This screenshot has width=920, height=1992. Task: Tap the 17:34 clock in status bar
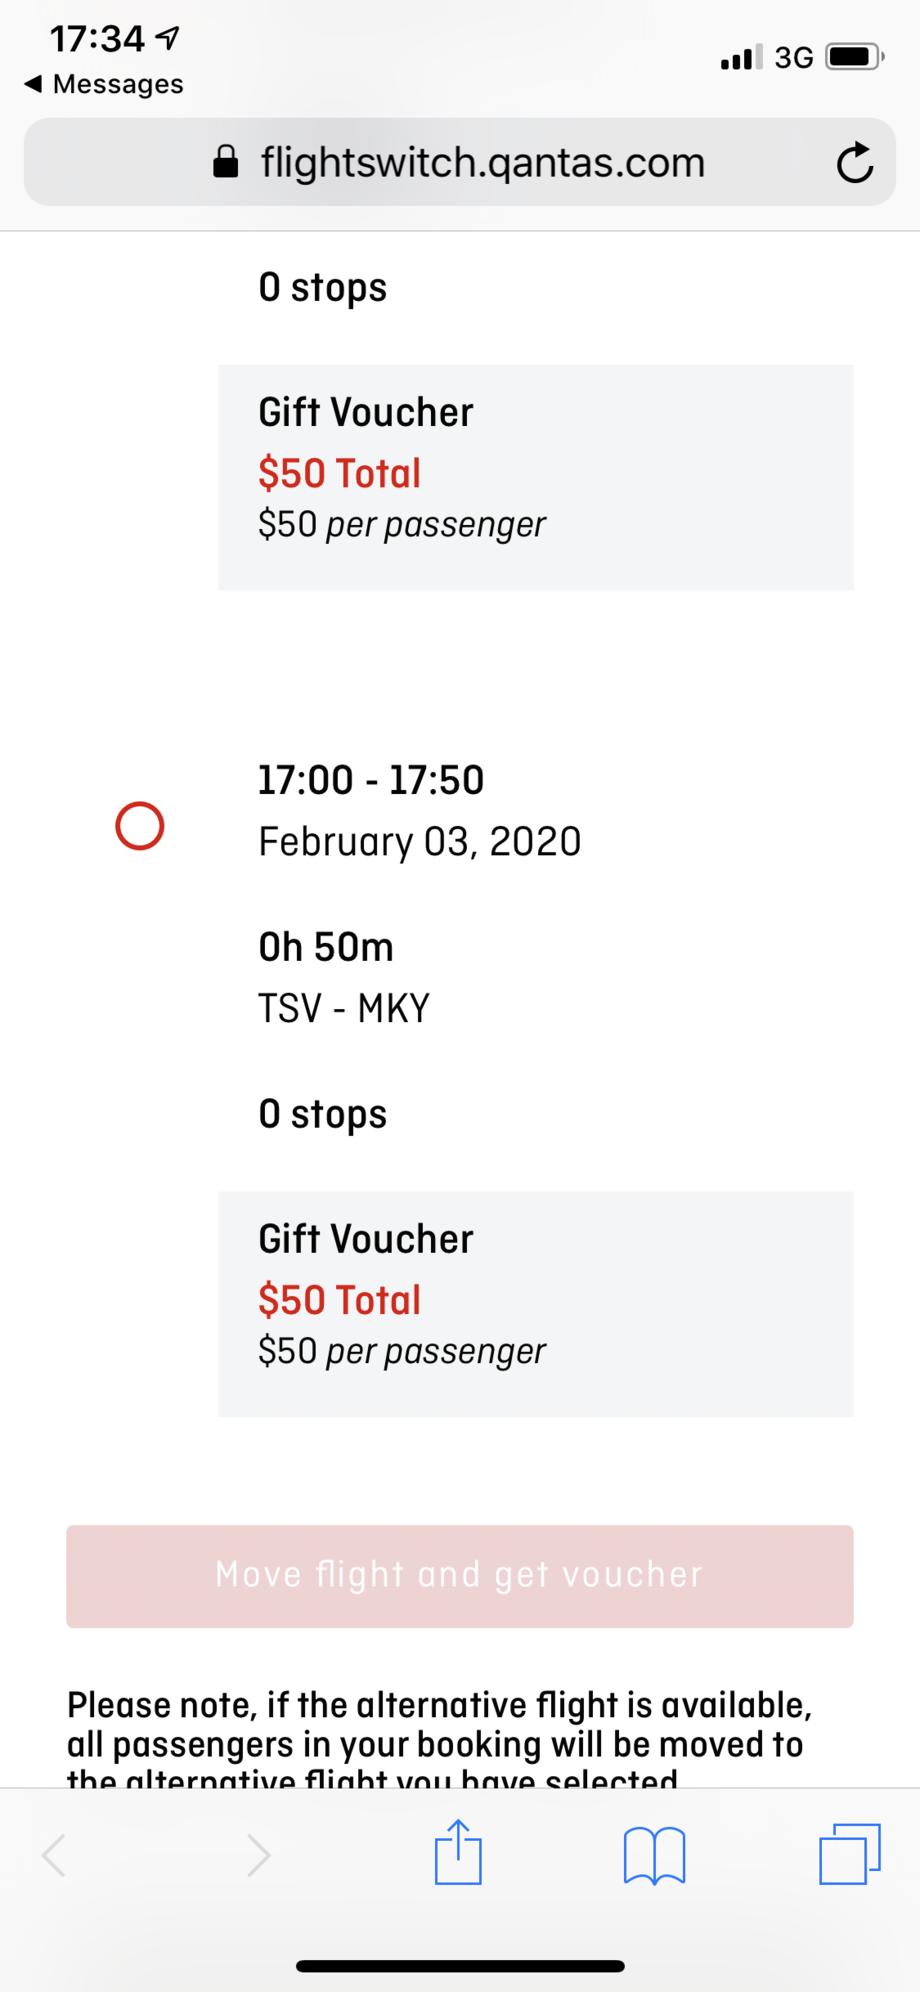[x=97, y=39]
